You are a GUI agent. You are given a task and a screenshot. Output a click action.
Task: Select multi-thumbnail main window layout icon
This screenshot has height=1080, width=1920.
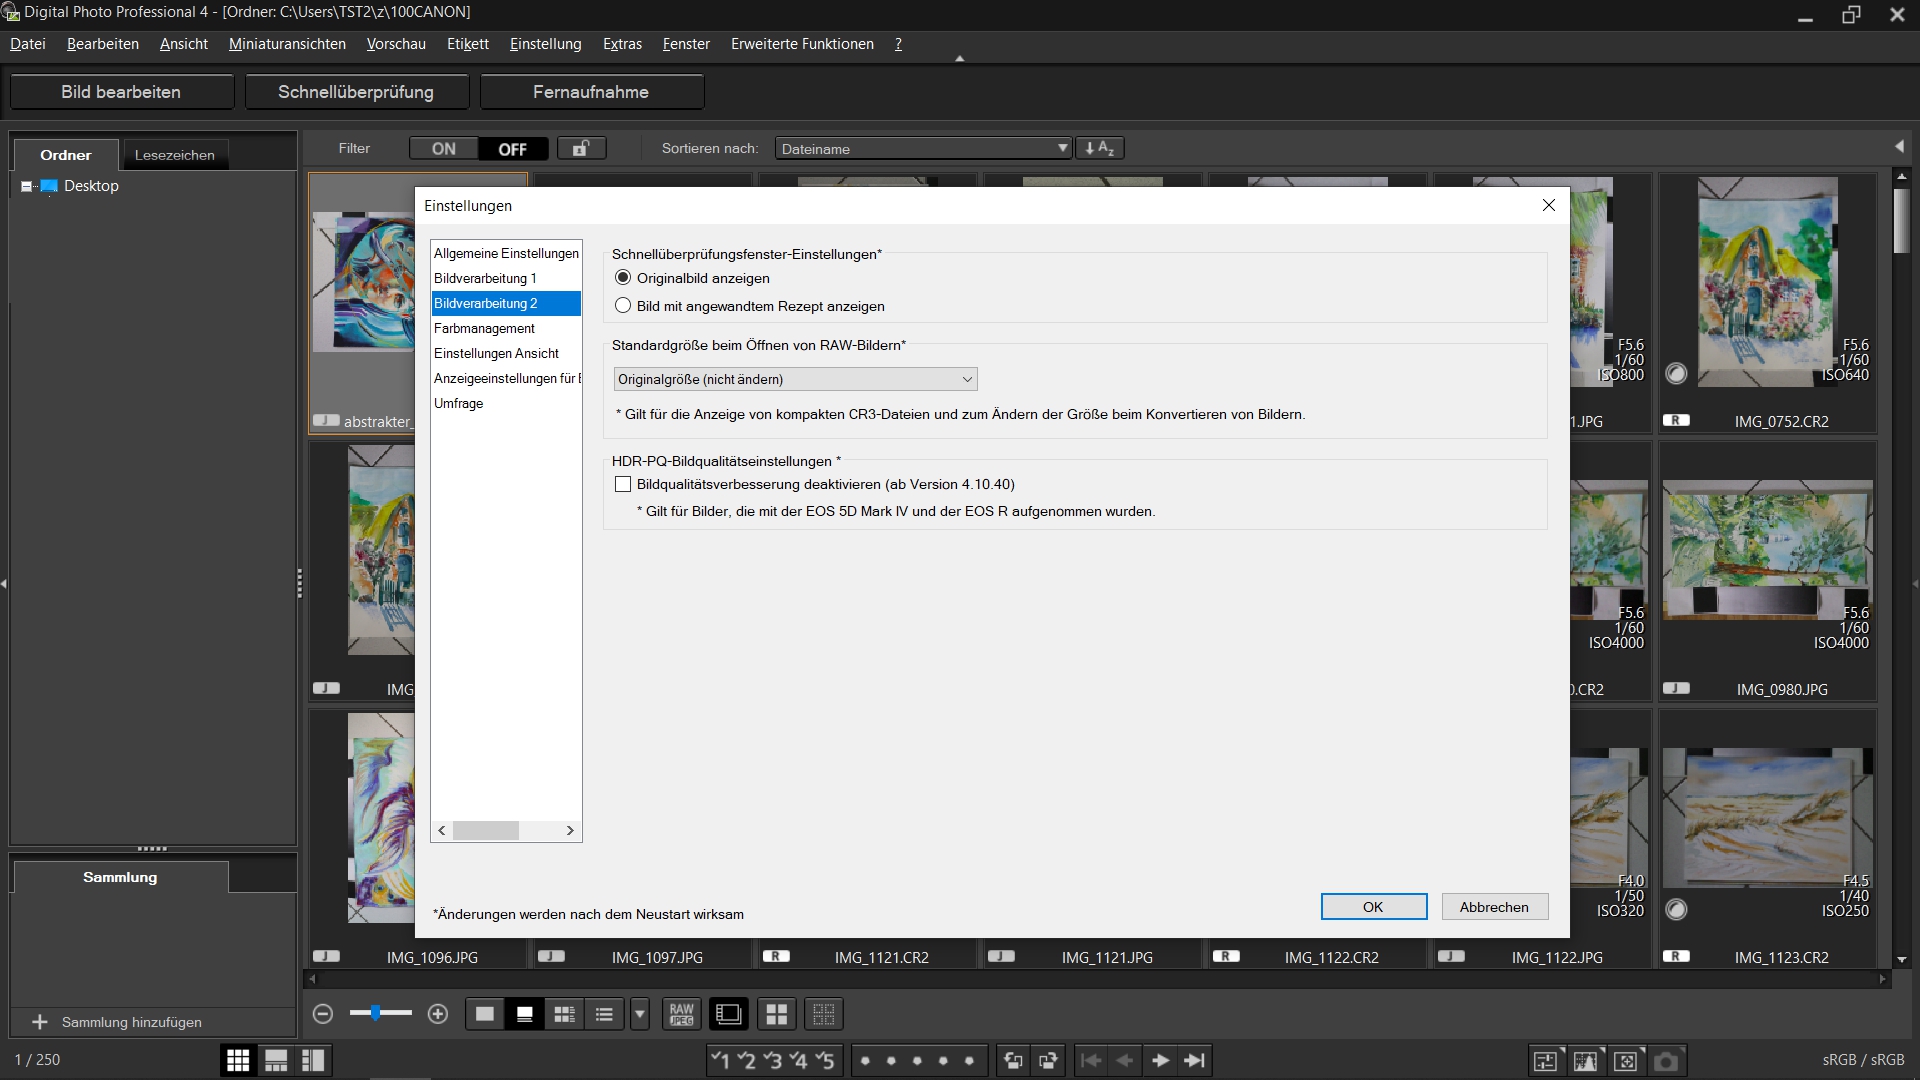[238, 1060]
